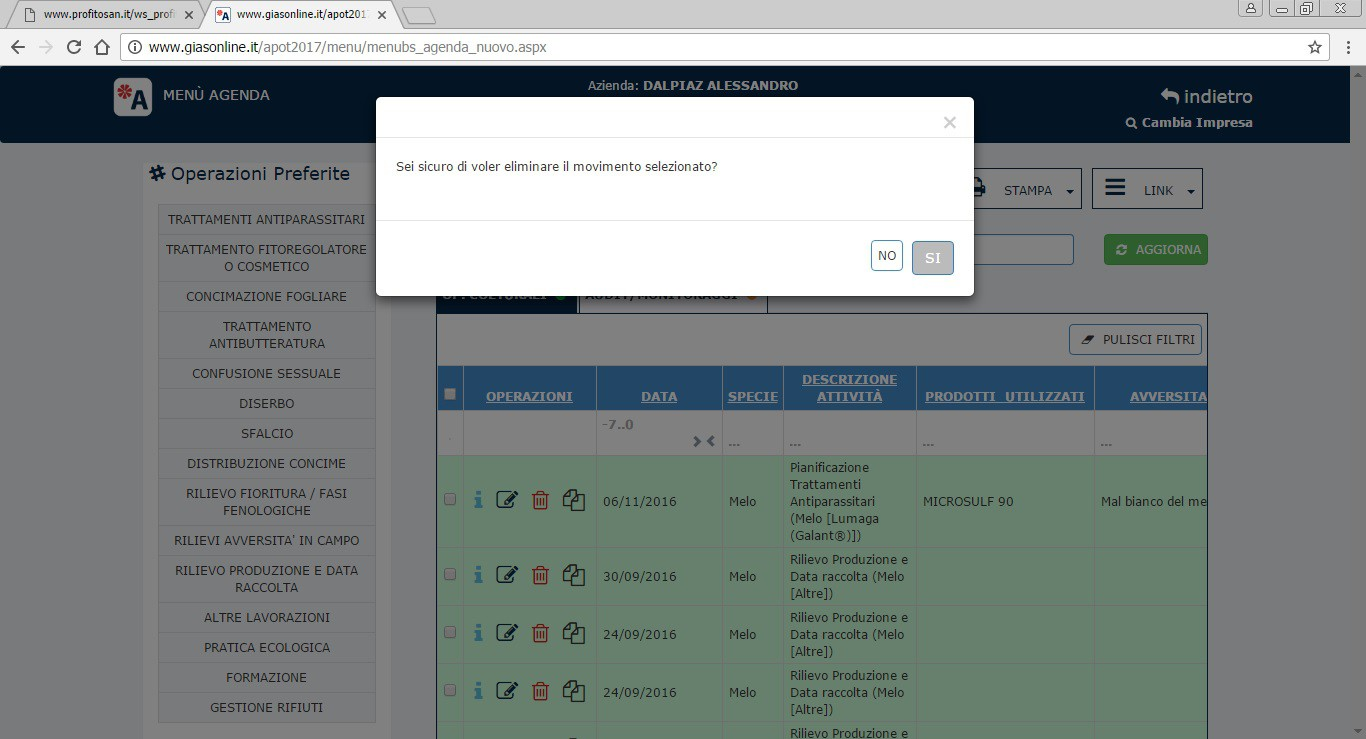Bookmark this page with the star icon
The height and width of the screenshot is (739, 1366).
point(1315,47)
